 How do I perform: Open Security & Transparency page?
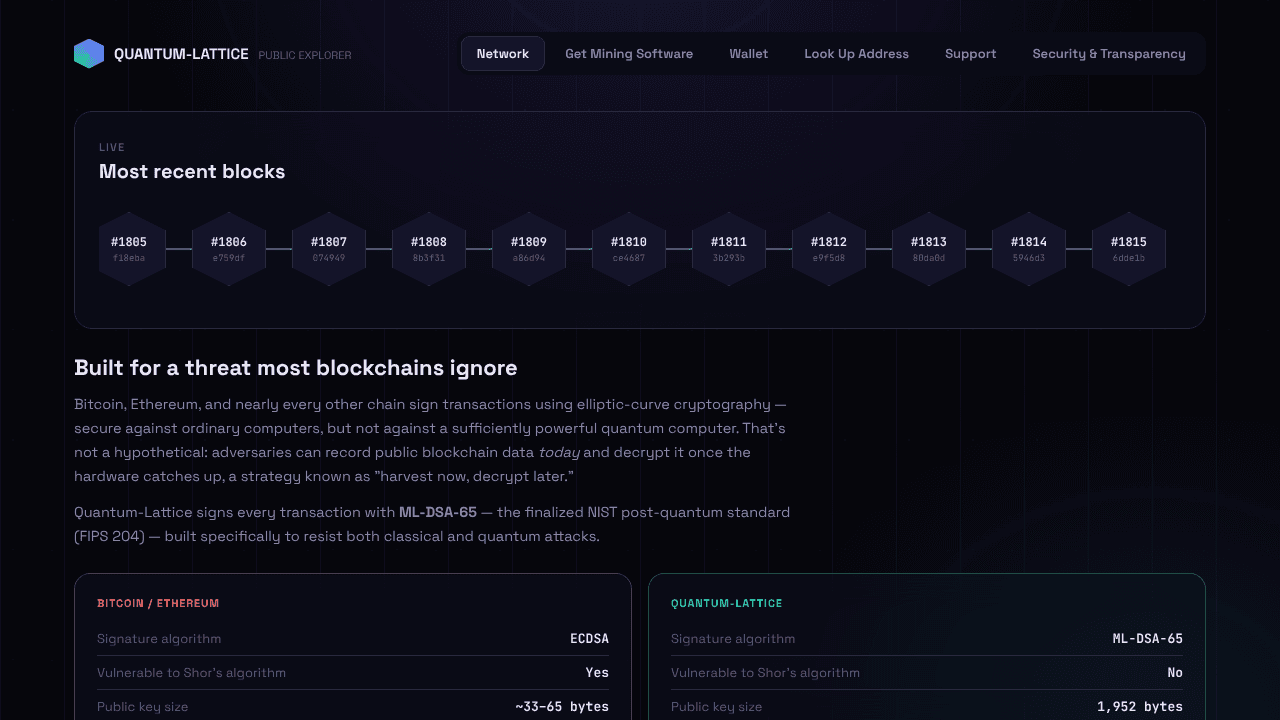point(1109,54)
